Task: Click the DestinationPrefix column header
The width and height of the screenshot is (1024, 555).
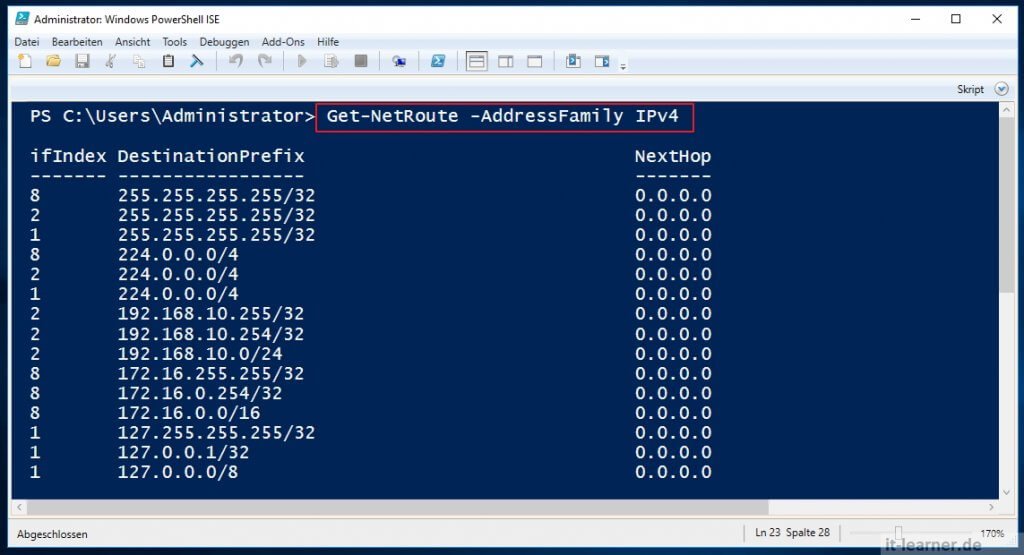Action: pos(211,156)
